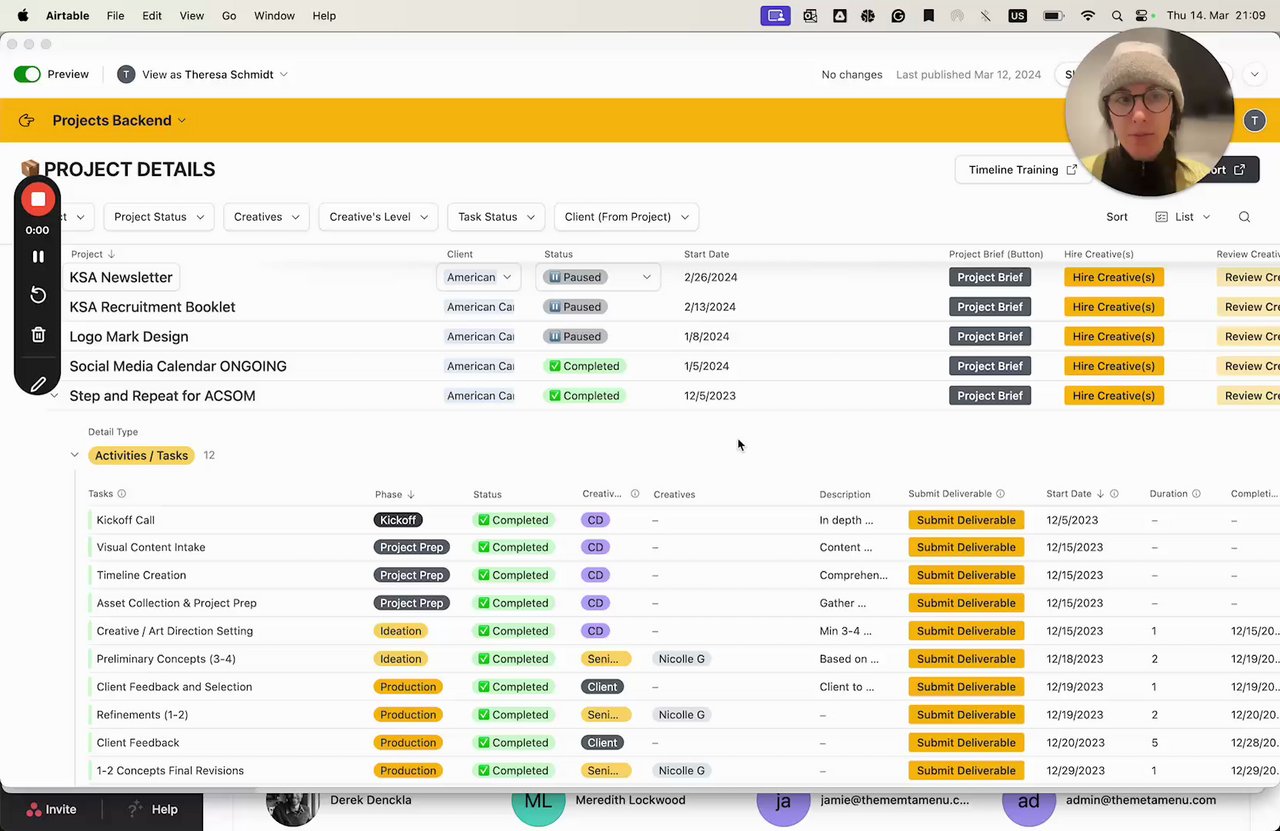The image size is (1280, 831).
Task: Click the back arrow icon beside Projects Backend
Action: 26,120
